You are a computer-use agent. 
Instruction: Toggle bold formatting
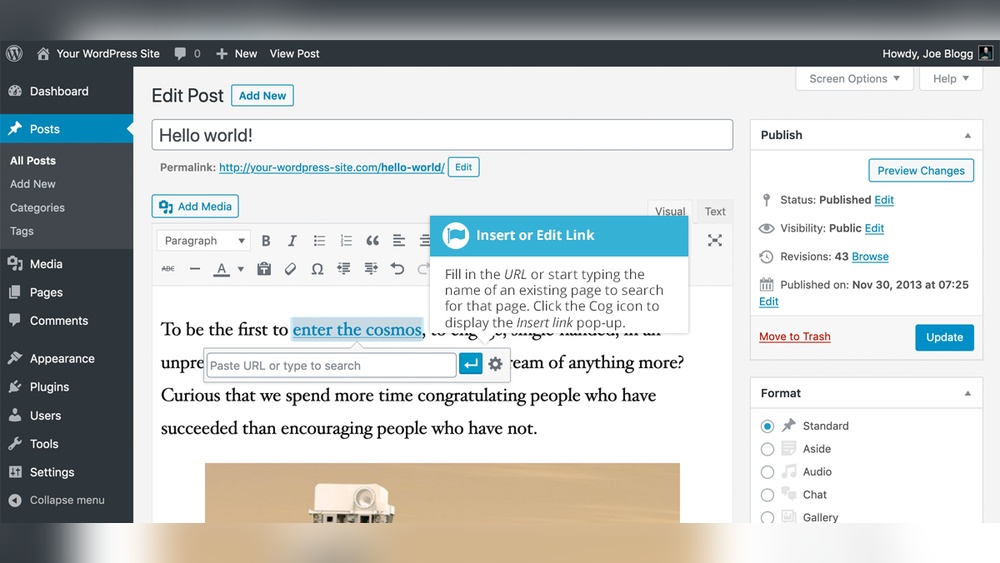tap(266, 240)
